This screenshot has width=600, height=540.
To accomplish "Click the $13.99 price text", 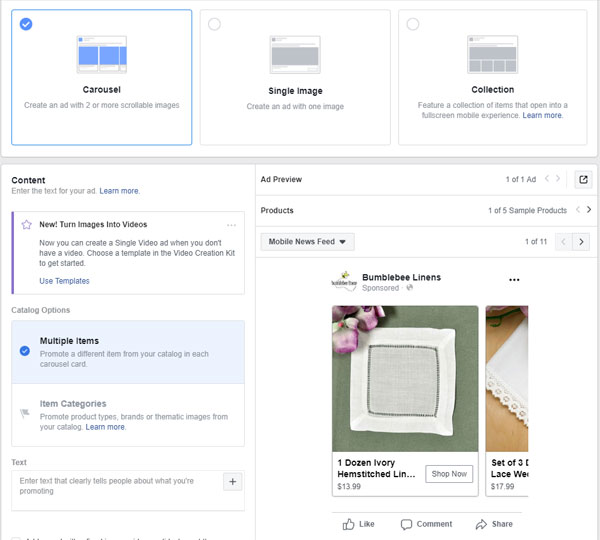I will (349, 486).
